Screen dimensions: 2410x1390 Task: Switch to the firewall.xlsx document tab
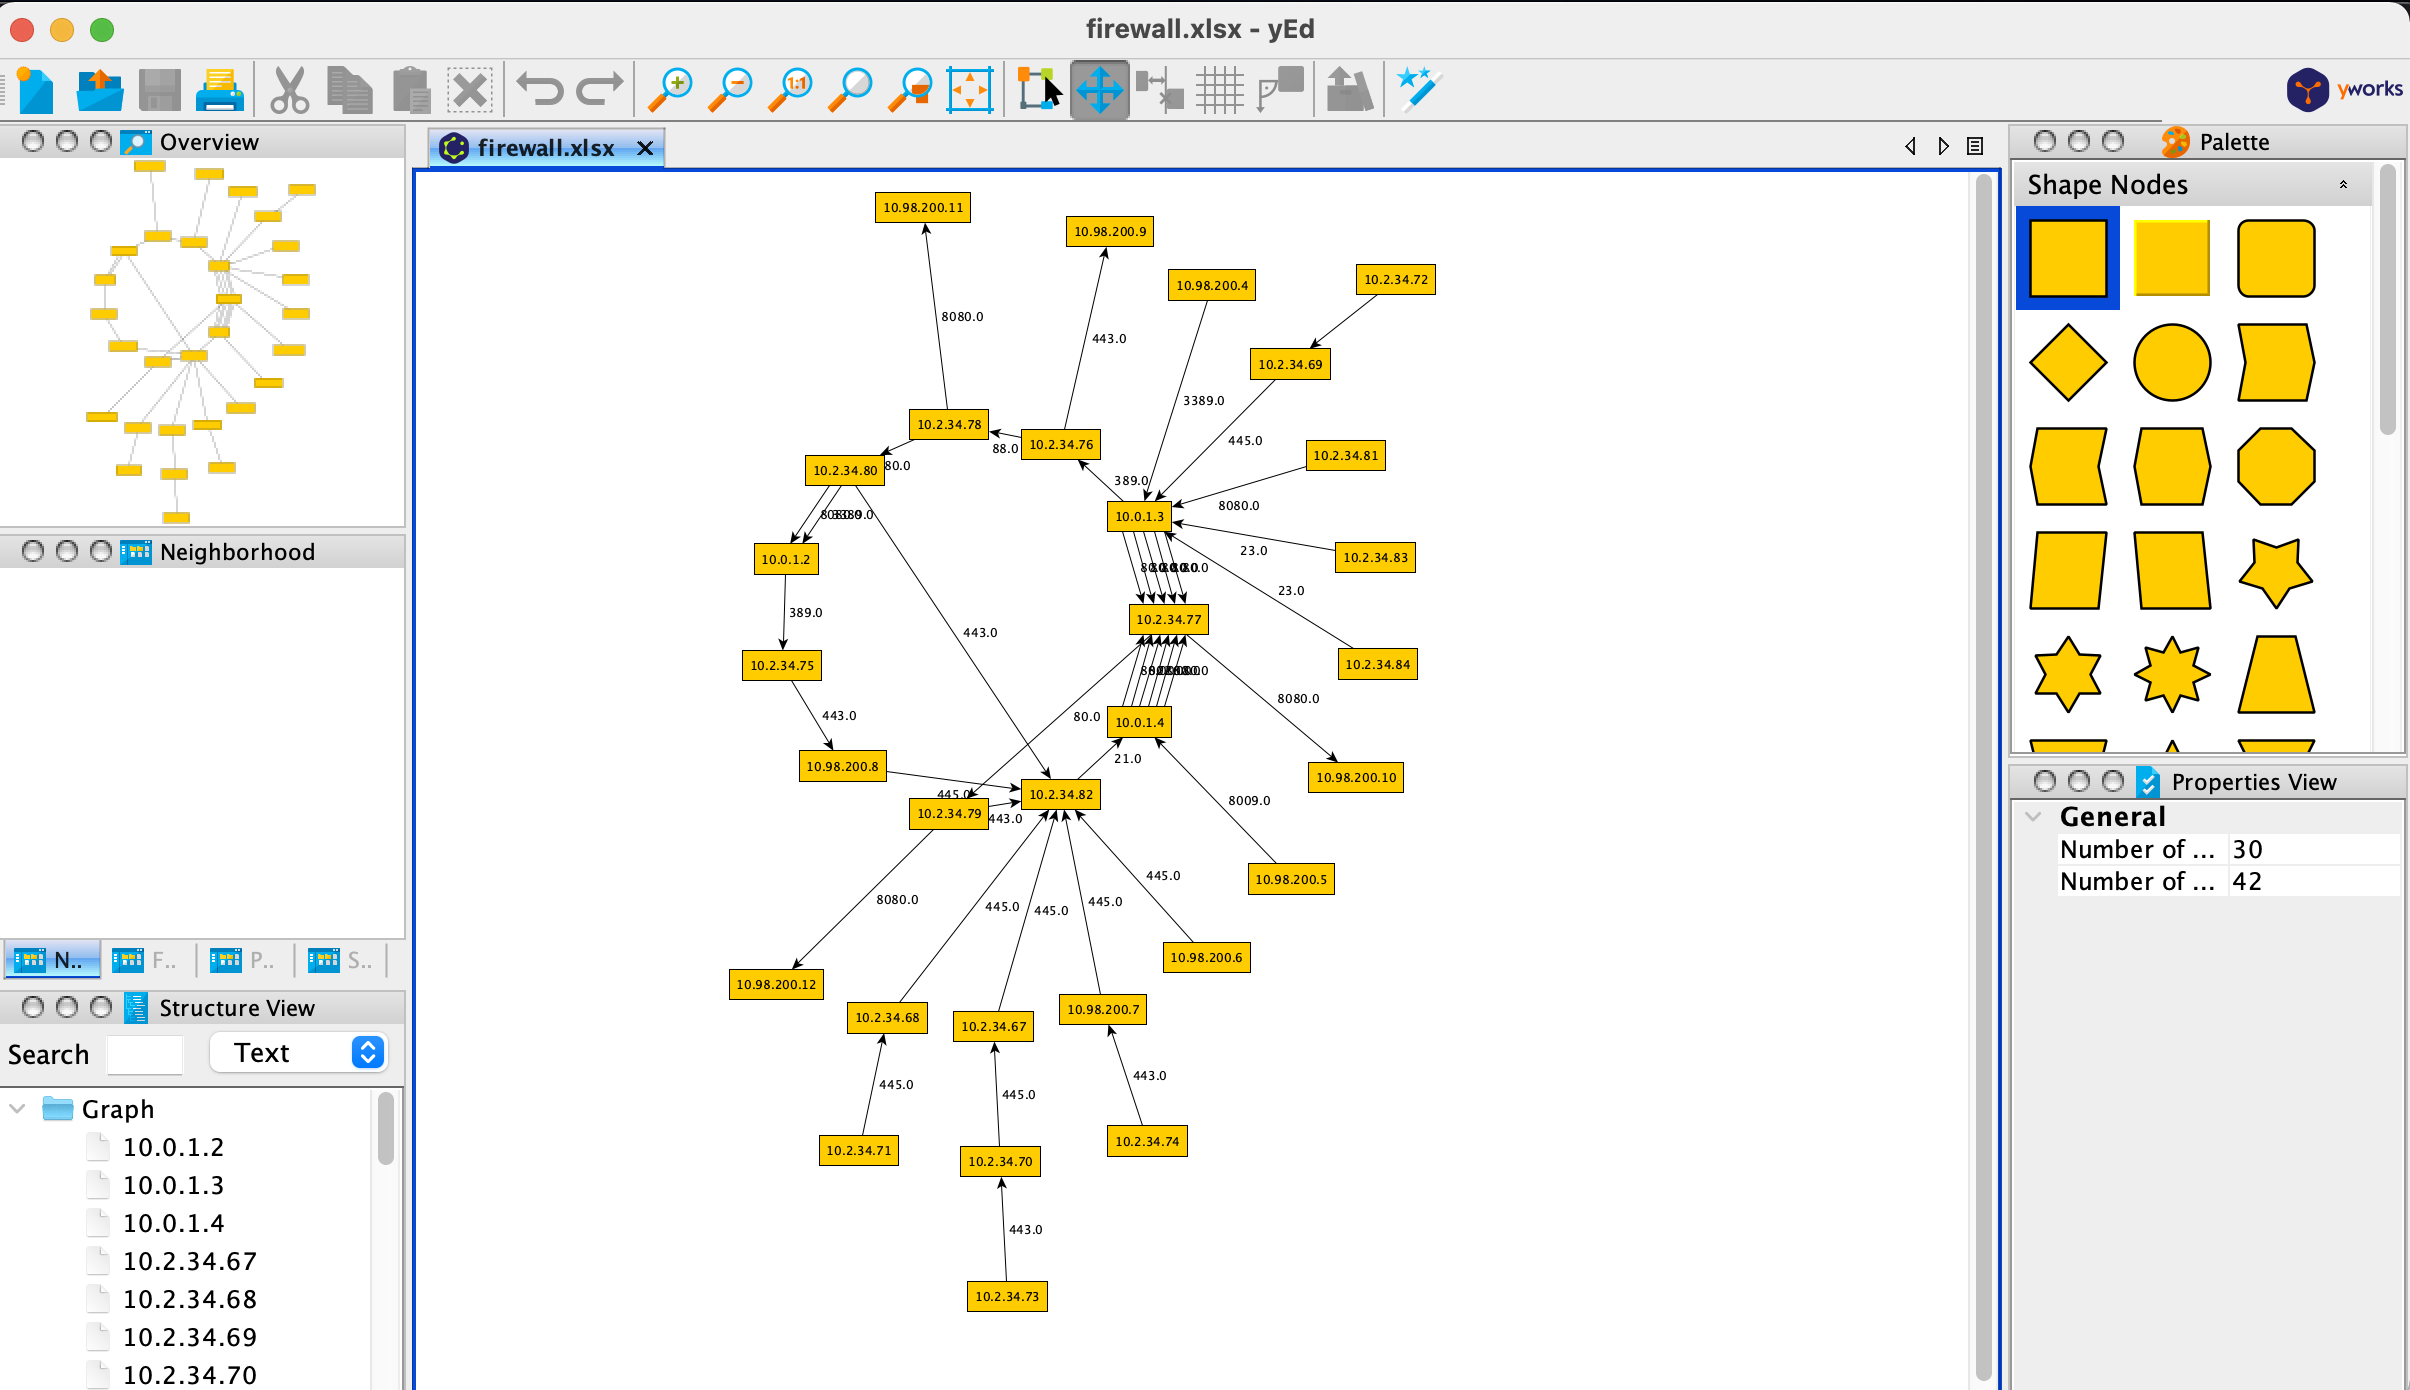pos(545,148)
